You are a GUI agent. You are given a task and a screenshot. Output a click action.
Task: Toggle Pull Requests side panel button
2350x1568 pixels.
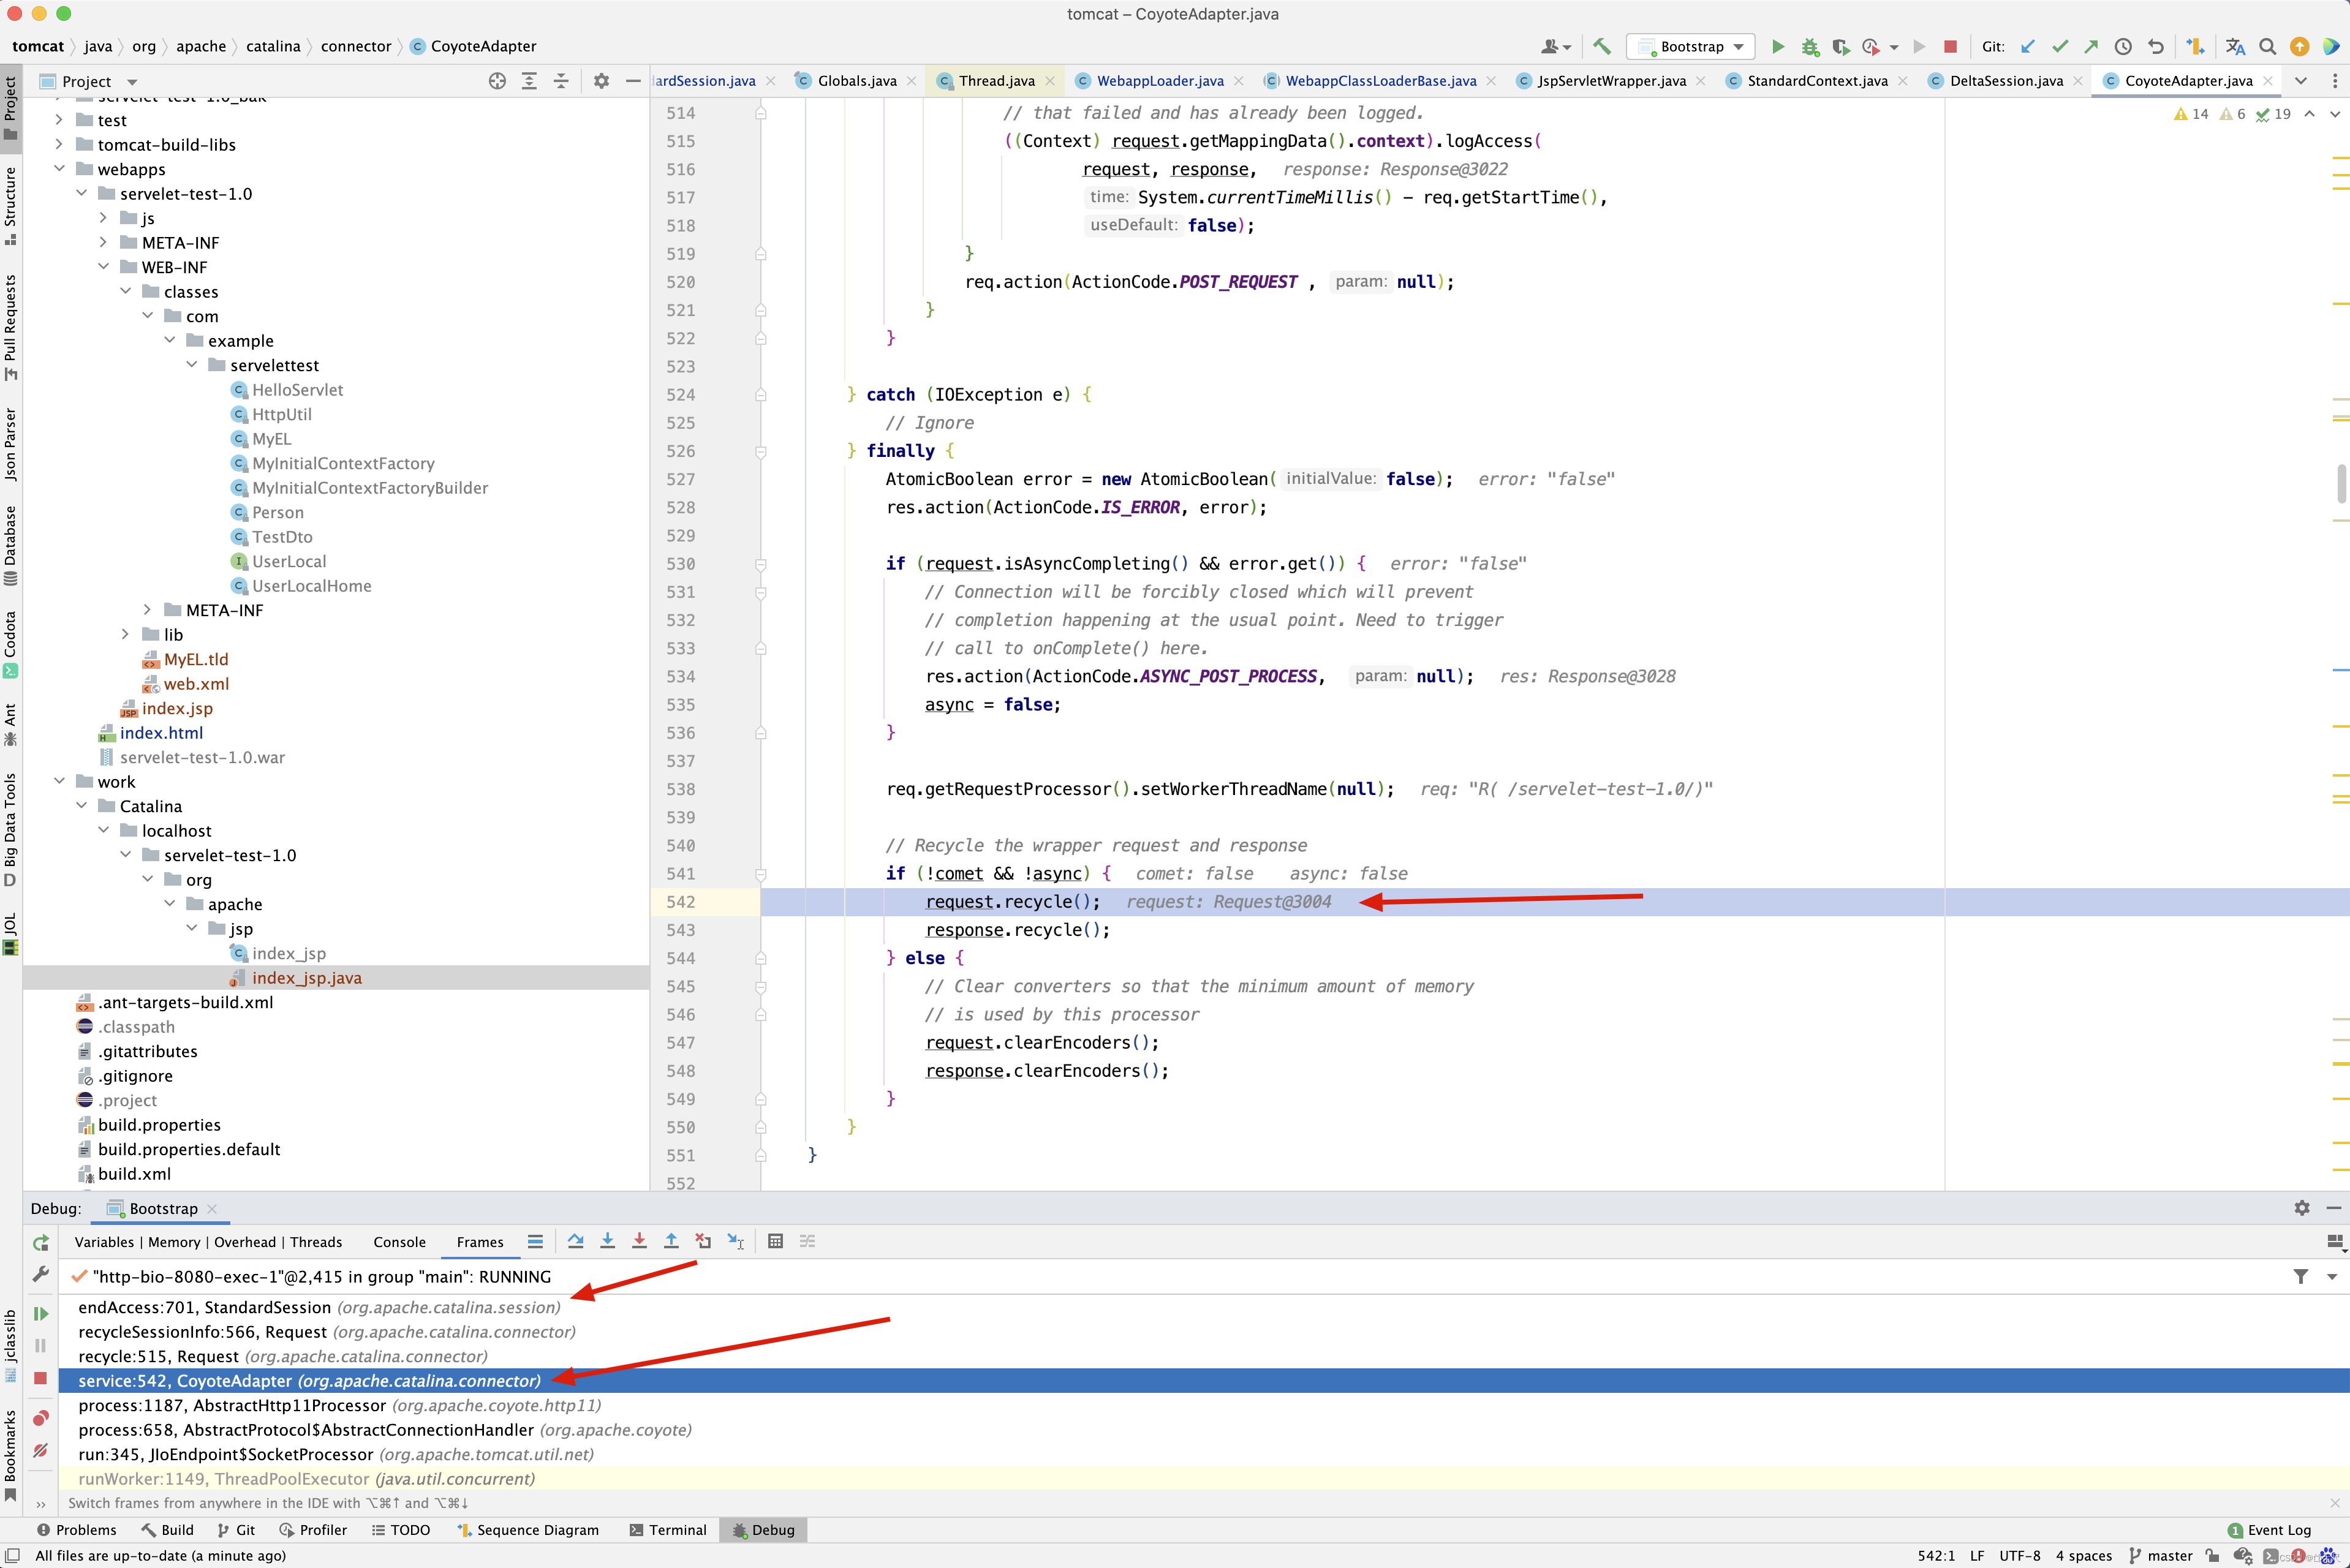click(x=11, y=327)
